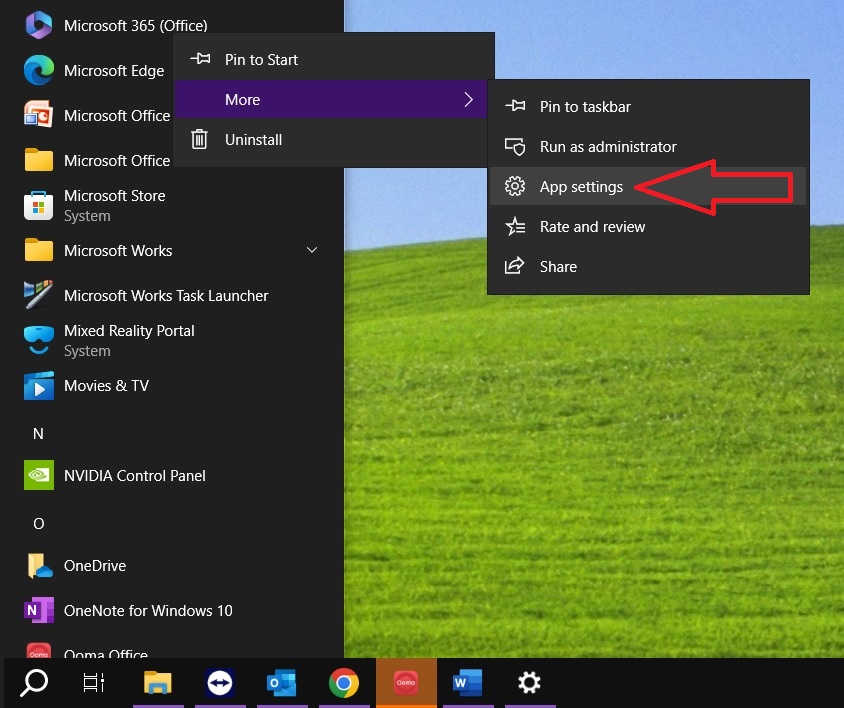Open Microsoft Store icon

coord(39,205)
